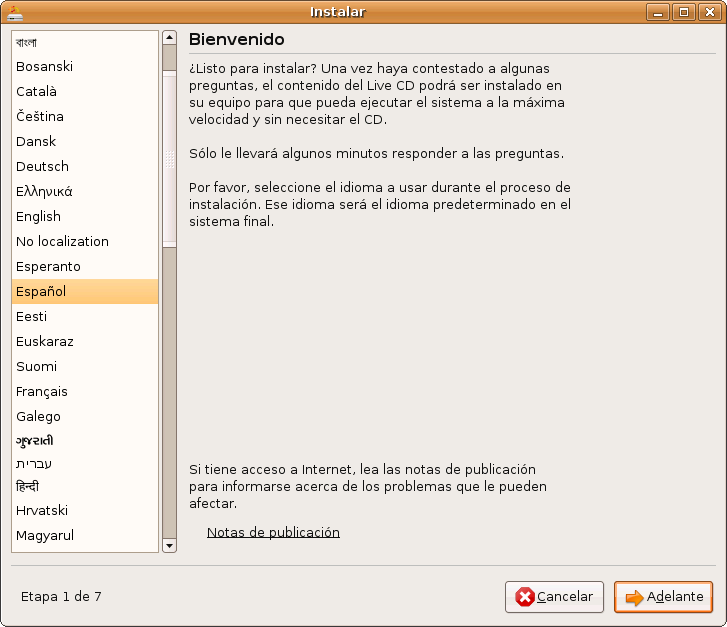This screenshot has width=727, height=627.
Task: Click the Bienvenido heading
Action: coord(236,39)
